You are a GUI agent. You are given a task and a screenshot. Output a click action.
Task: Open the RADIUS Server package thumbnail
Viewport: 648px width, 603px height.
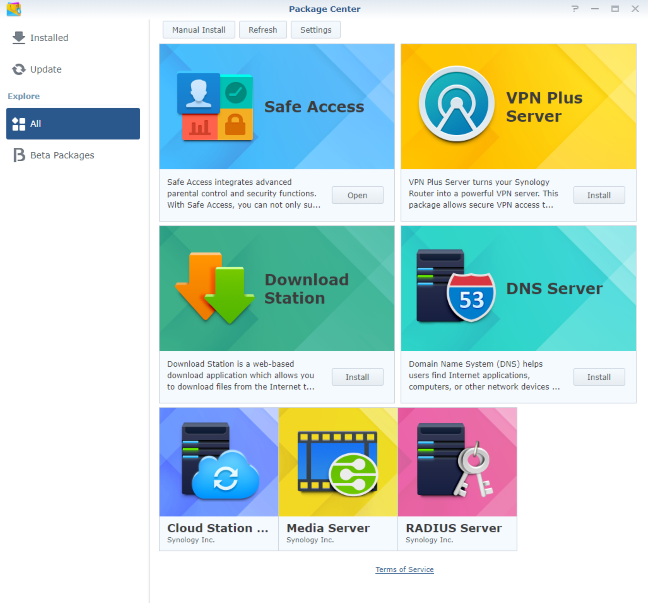(457, 462)
